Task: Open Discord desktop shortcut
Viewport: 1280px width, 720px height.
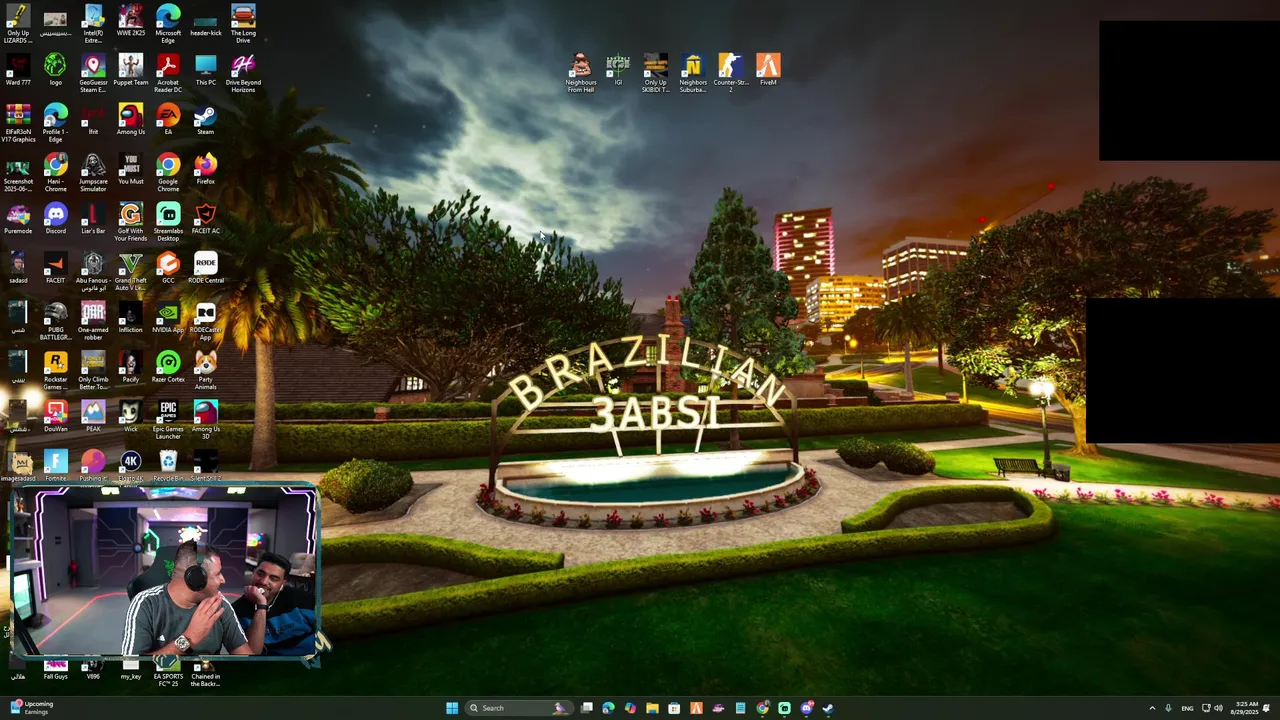Action: coord(56,218)
